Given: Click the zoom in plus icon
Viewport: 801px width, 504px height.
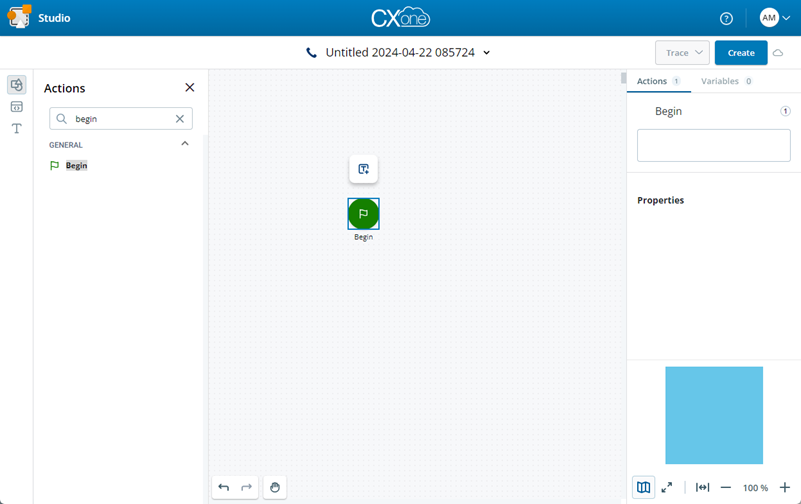Looking at the screenshot, I should point(784,487).
